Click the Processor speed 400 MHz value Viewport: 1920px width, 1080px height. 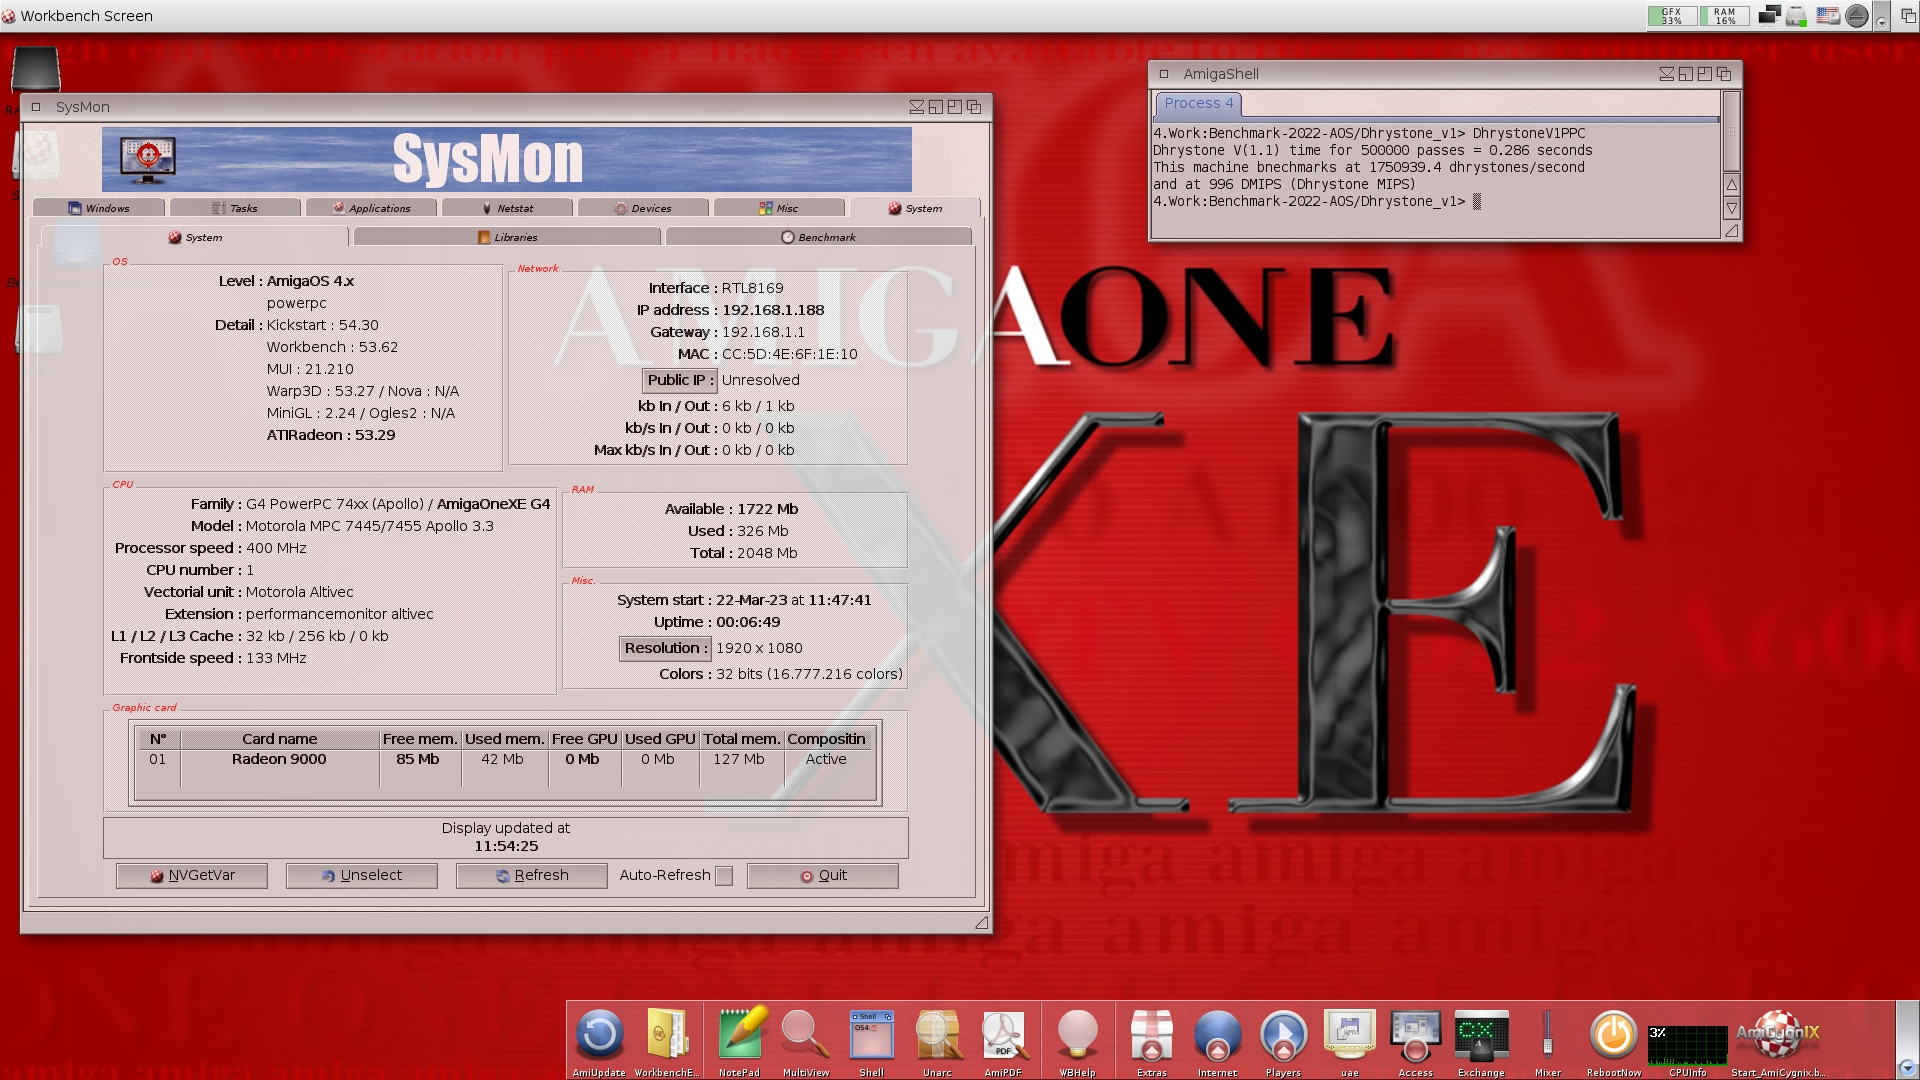[276, 548]
